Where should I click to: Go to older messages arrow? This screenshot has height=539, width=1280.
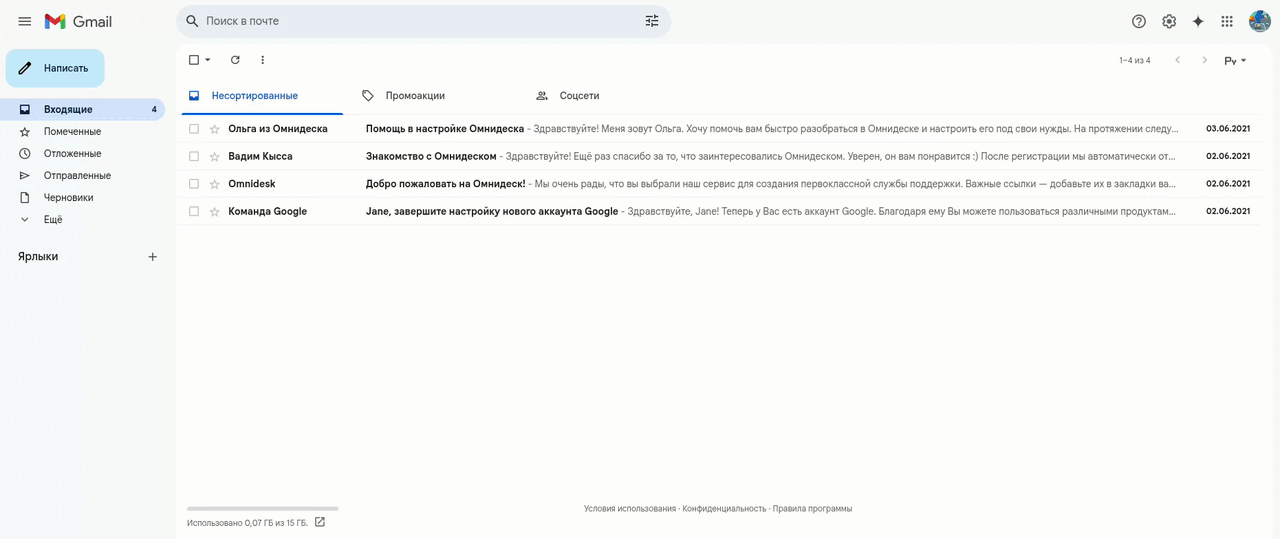[x=1205, y=60]
